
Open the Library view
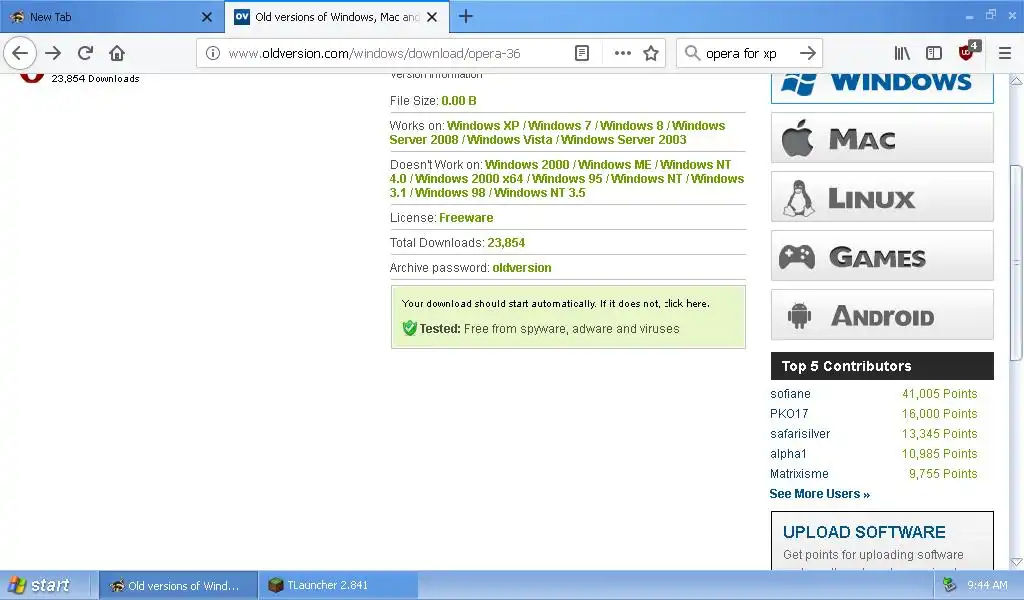pos(902,53)
